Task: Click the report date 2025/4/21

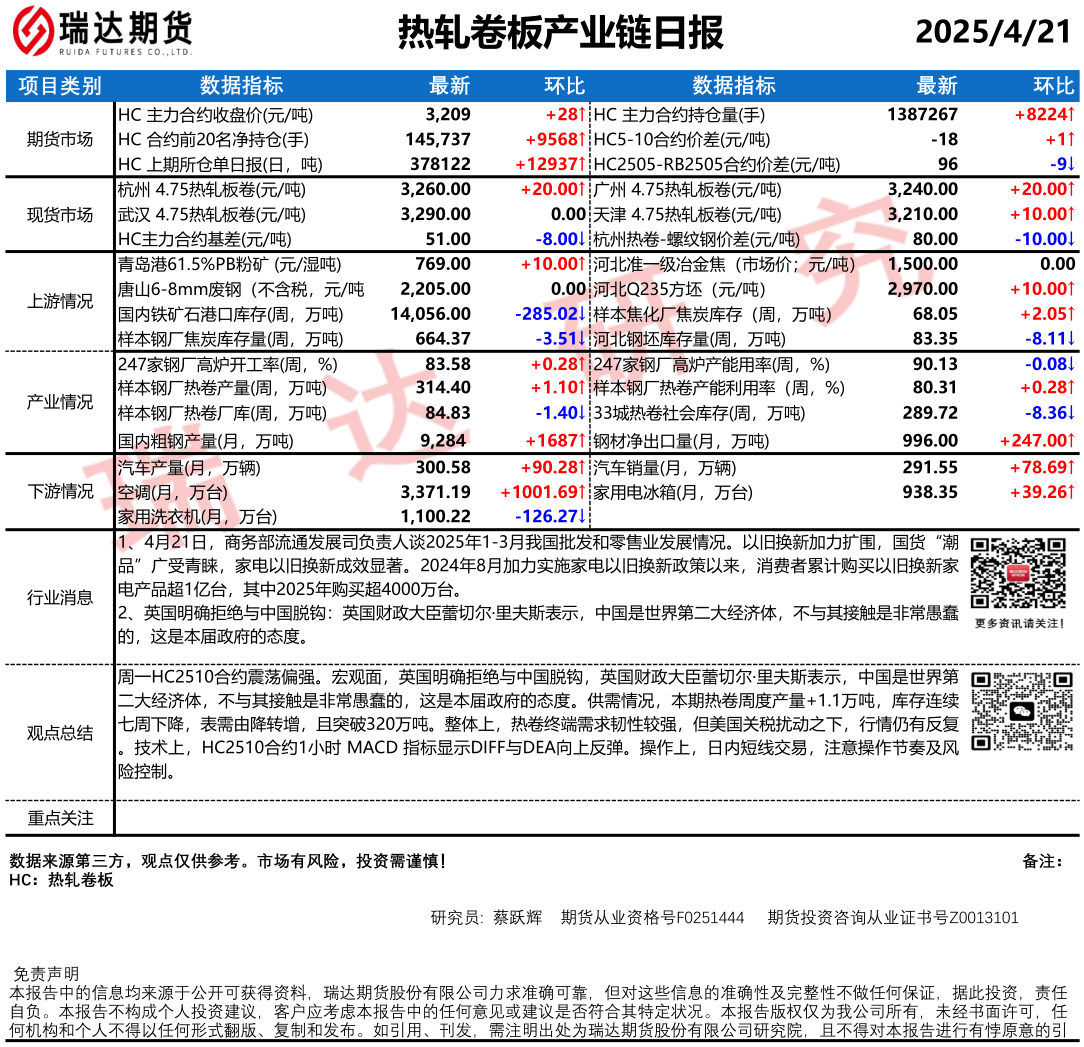Action: click(992, 32)
